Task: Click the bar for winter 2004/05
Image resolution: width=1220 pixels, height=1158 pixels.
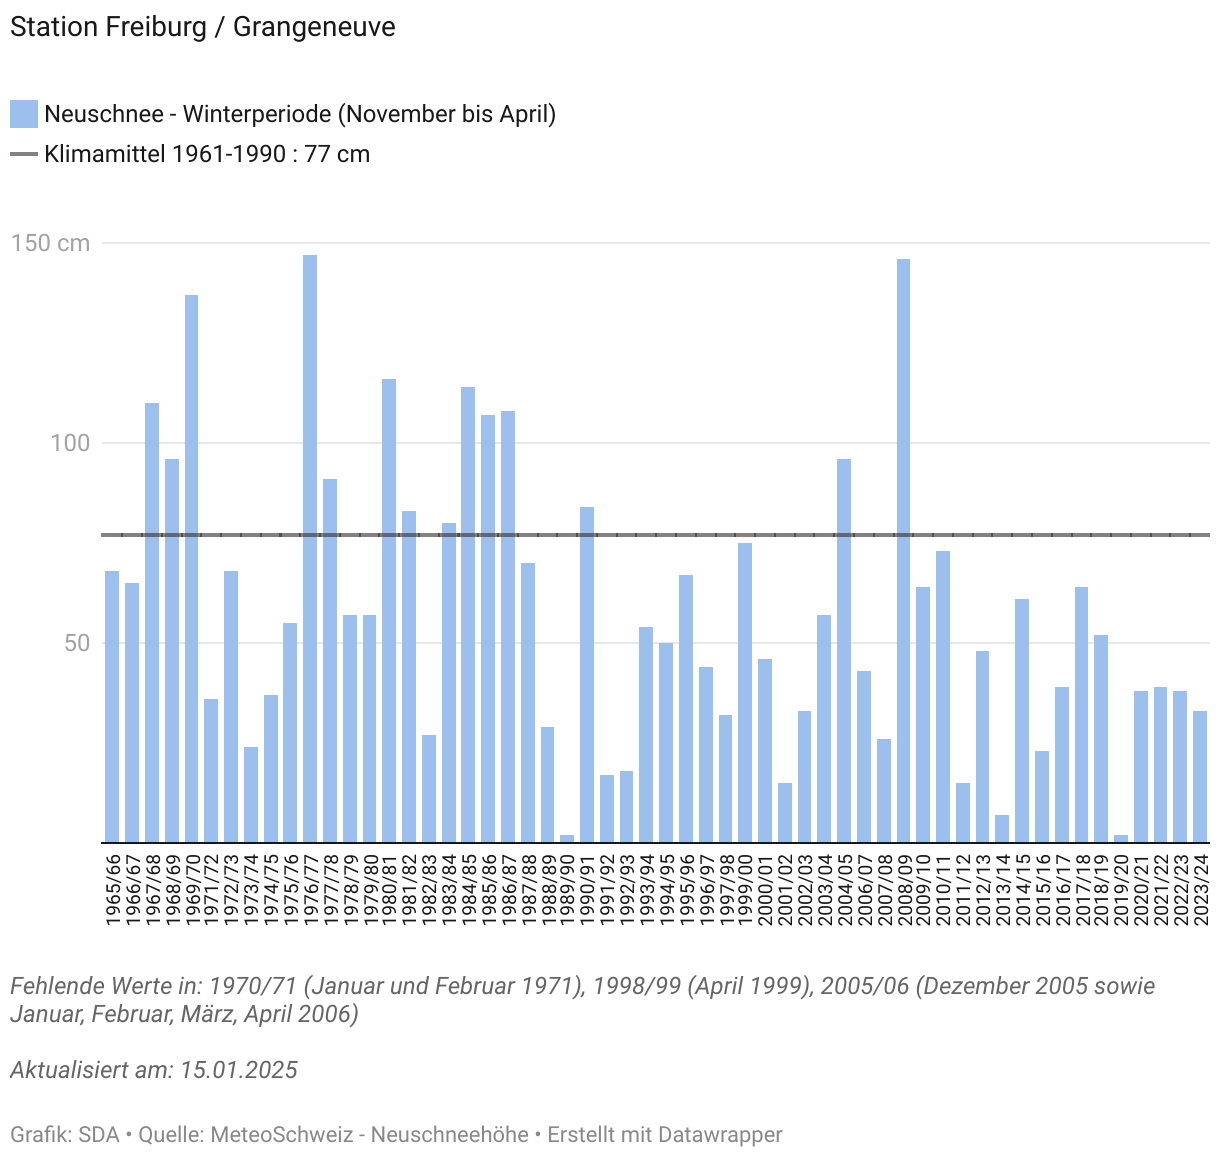Action: [844, 650]
